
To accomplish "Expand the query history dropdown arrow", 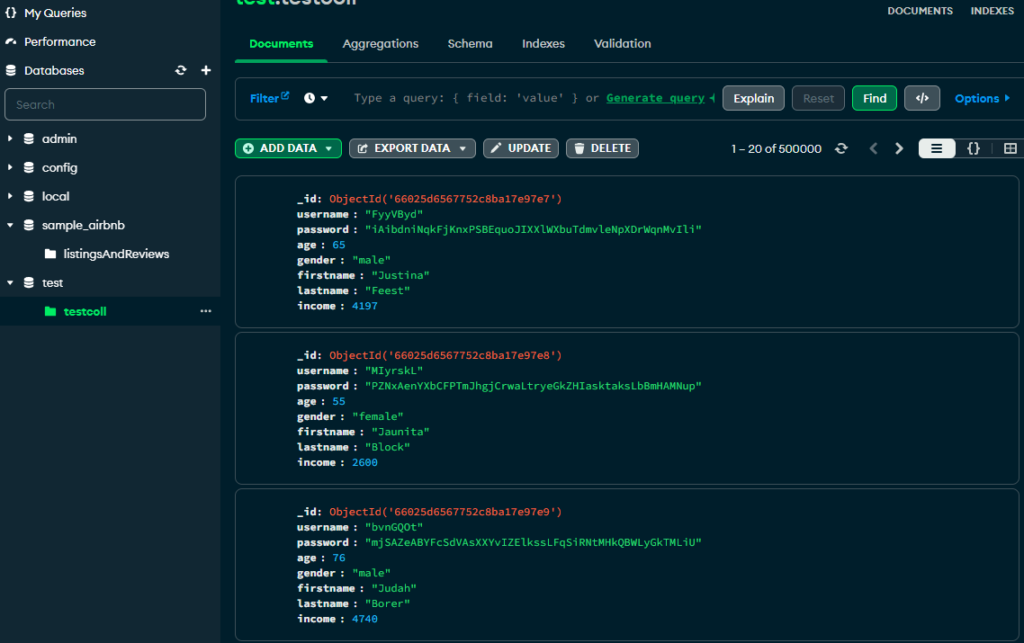I will coord(324,99).
